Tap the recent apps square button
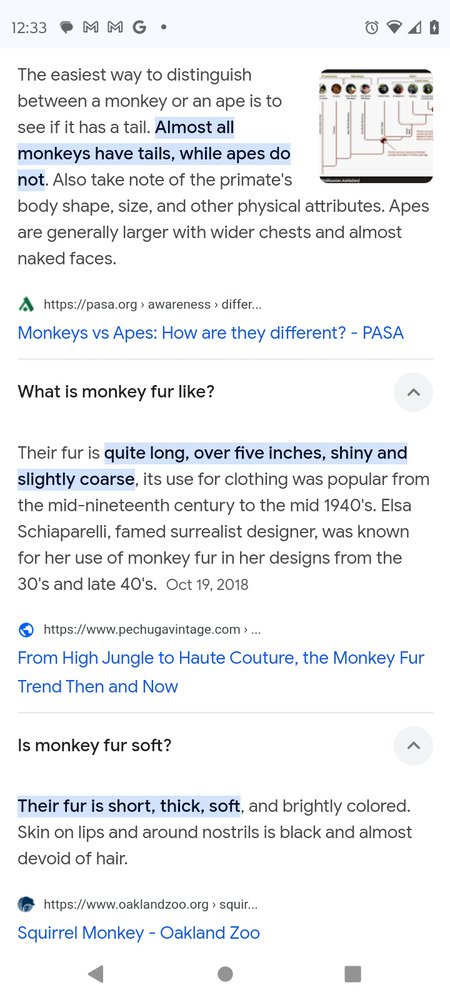450x1000 pixels. pos(352,973)
